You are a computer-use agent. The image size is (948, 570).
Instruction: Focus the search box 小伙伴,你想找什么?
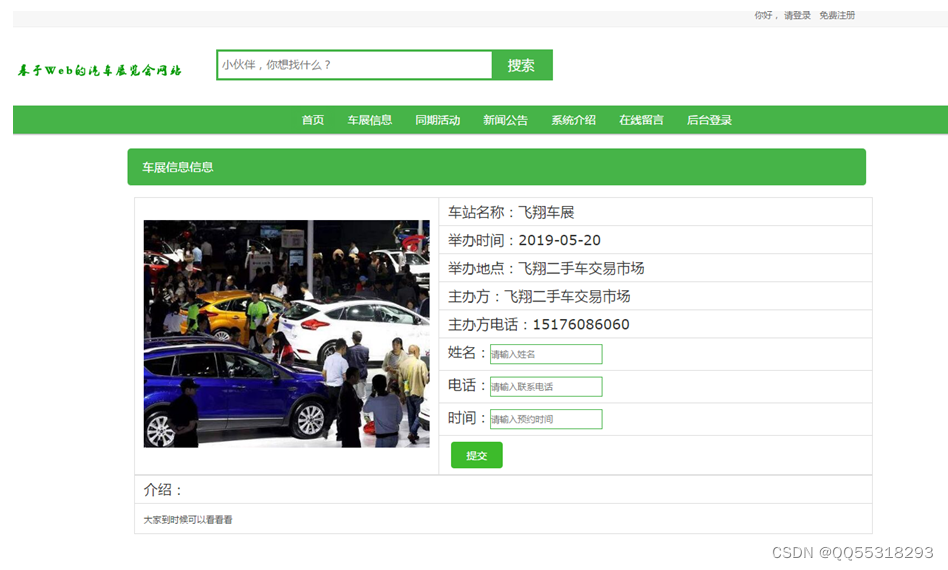[x=354, y=65]
